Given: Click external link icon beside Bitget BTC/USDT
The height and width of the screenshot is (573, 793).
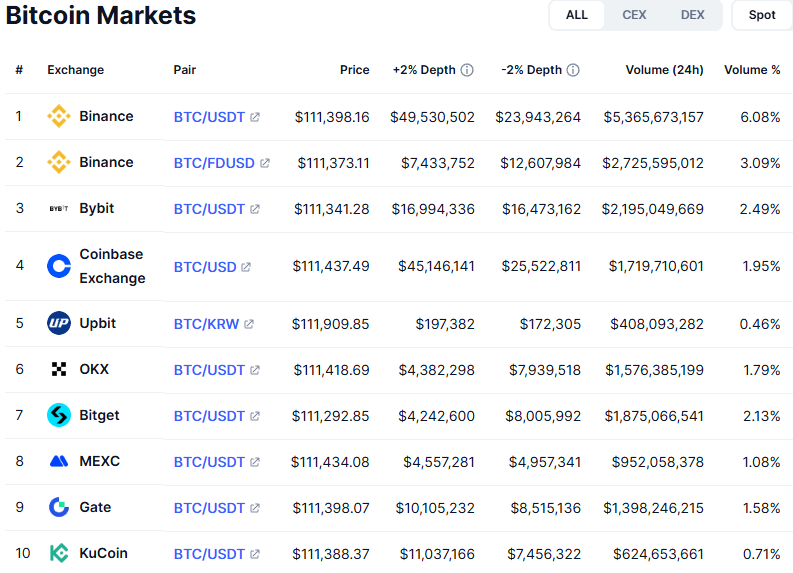Looking at the screenshot, I should pos(255,416).
